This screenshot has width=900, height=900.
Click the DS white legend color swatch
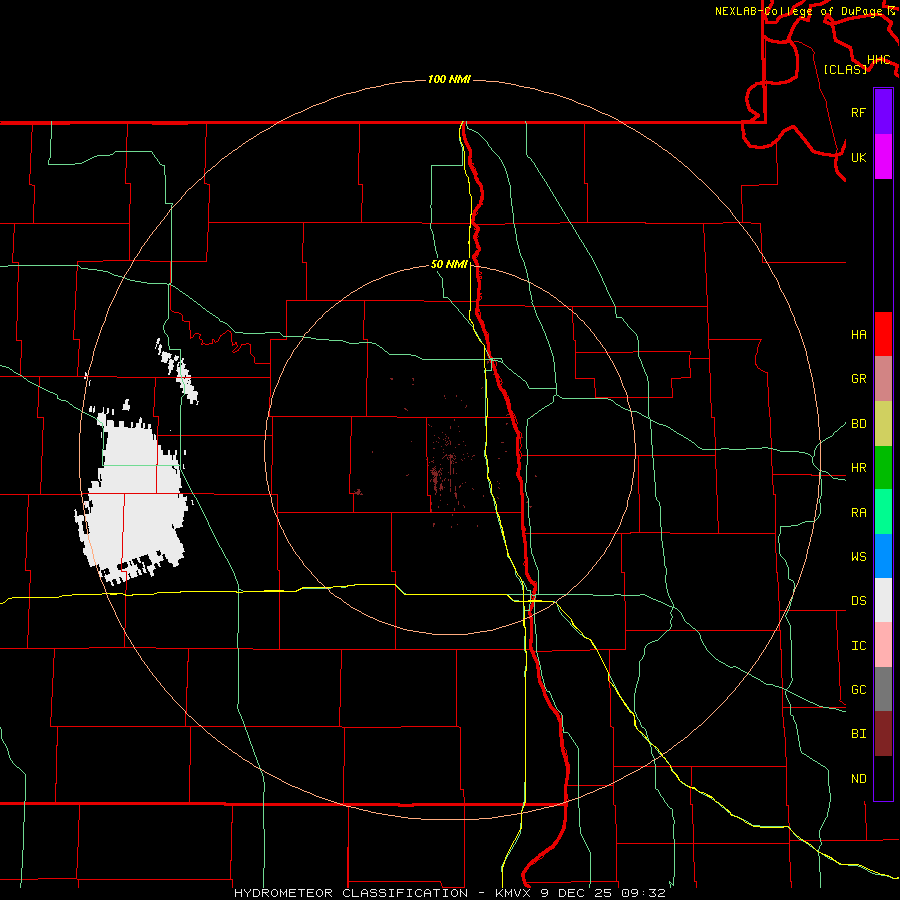tap(883, 600)
